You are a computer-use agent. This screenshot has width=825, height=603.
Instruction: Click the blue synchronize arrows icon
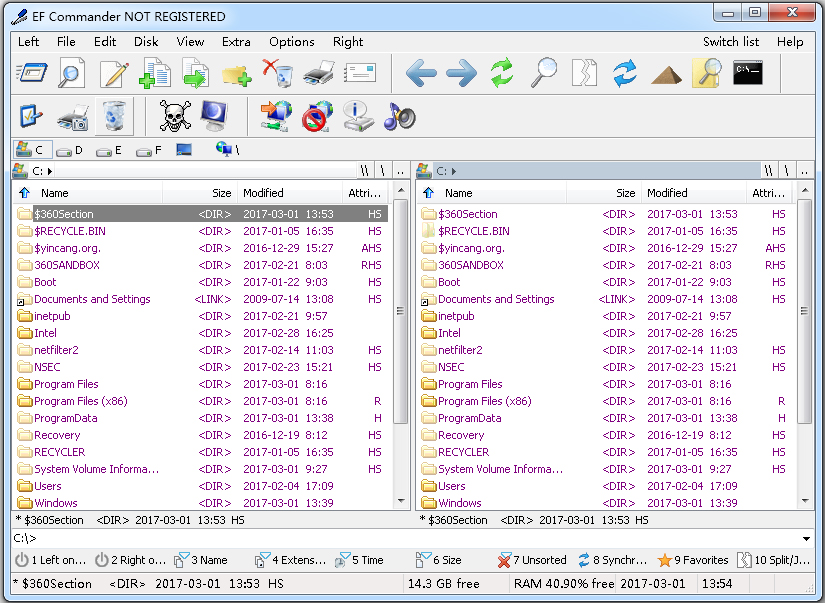(625, 73)
